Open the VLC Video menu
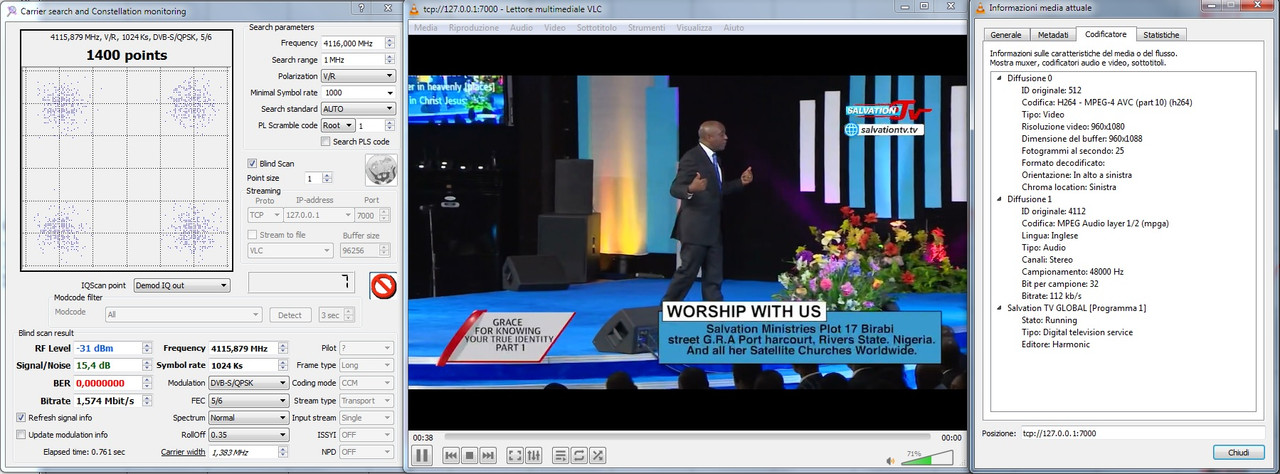Viewport: 1280px width, 474px height. 555,28
